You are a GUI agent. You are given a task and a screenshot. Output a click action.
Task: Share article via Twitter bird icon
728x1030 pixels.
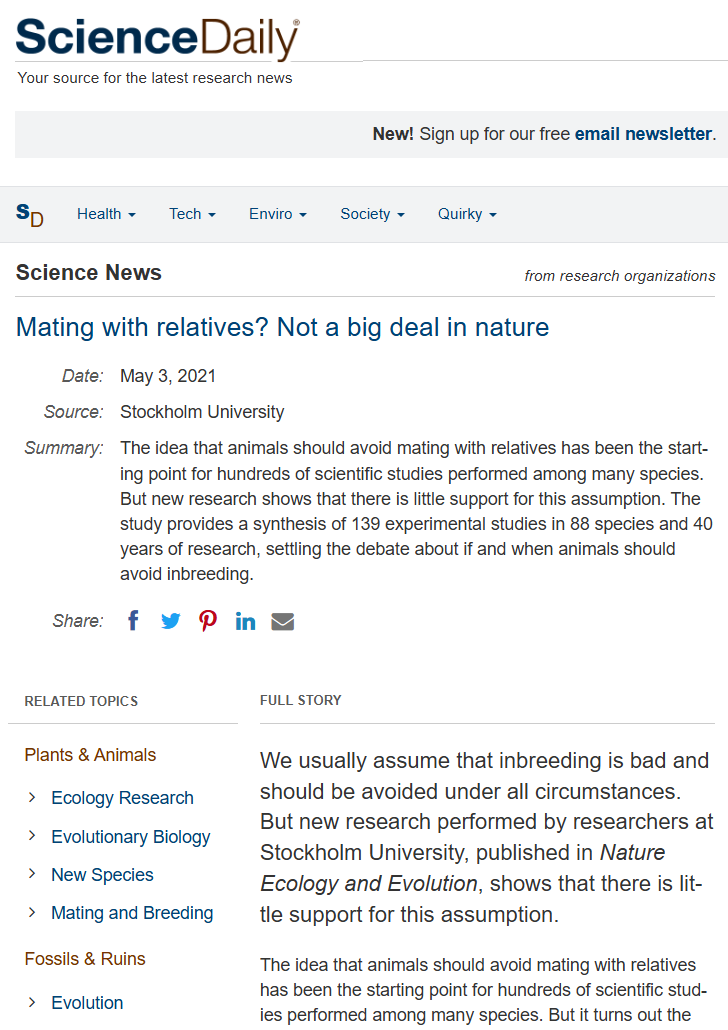[171, 621]
